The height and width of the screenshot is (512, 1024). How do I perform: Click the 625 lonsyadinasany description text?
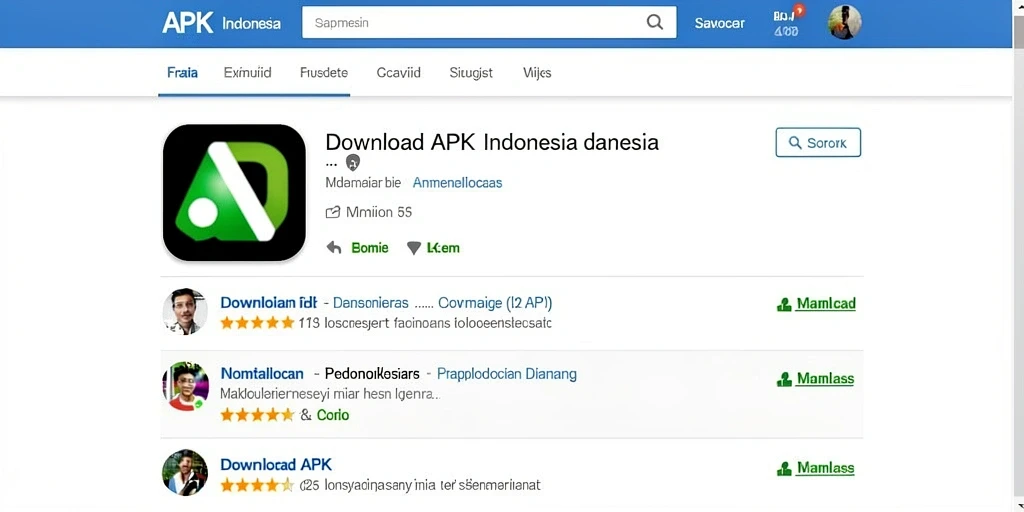[x=420, y=485]
